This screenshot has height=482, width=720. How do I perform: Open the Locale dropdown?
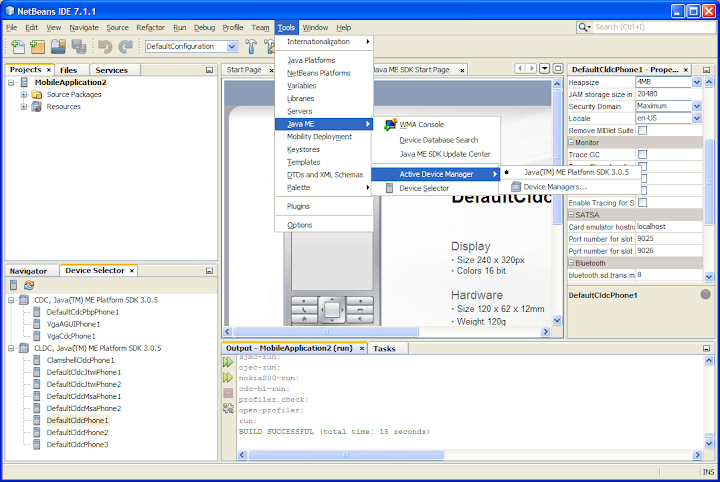tap(697, 118)
